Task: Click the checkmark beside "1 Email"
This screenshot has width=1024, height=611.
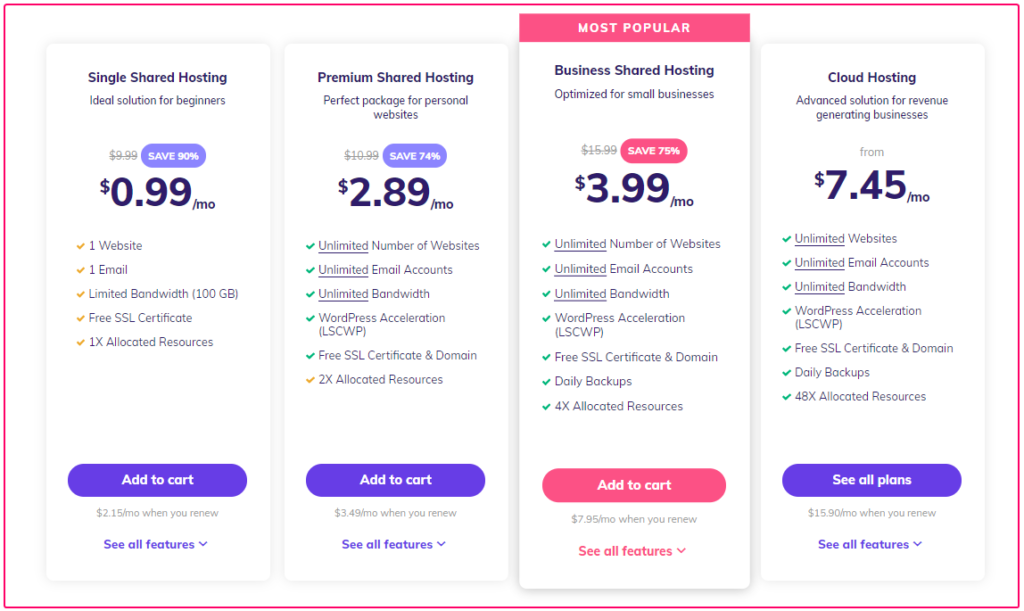Action: point(81,269)
